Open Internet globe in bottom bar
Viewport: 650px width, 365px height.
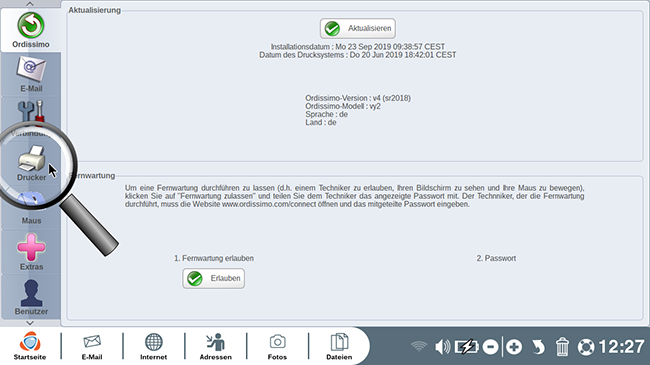coord(153,346)
